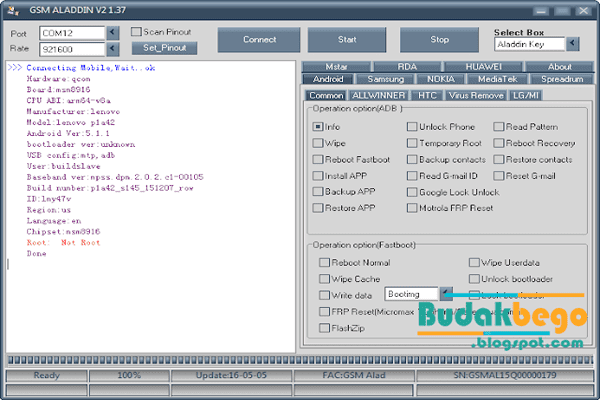Expand the Select Box dropdown arrow
600x400 pixels.
tap(572, 44)
